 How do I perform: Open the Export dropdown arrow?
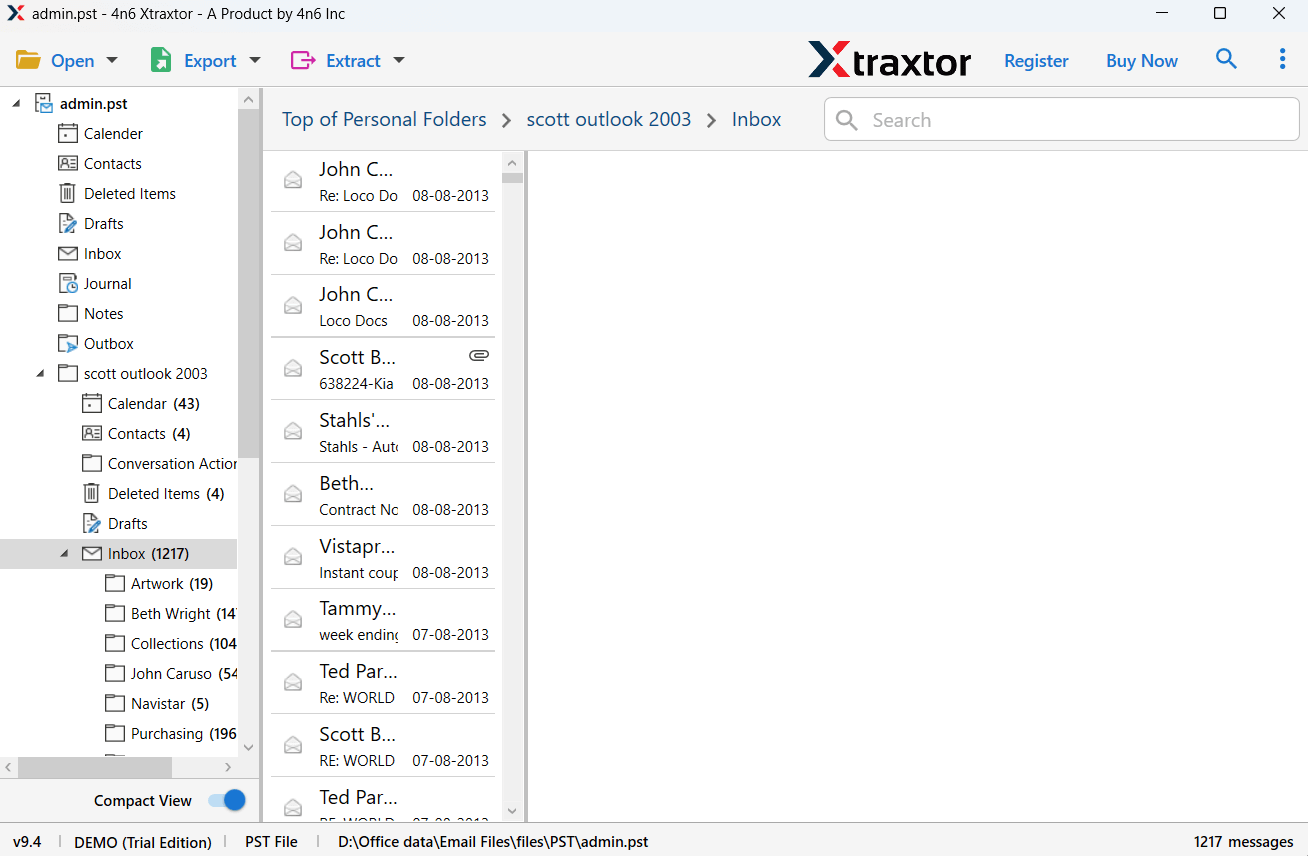255,60
